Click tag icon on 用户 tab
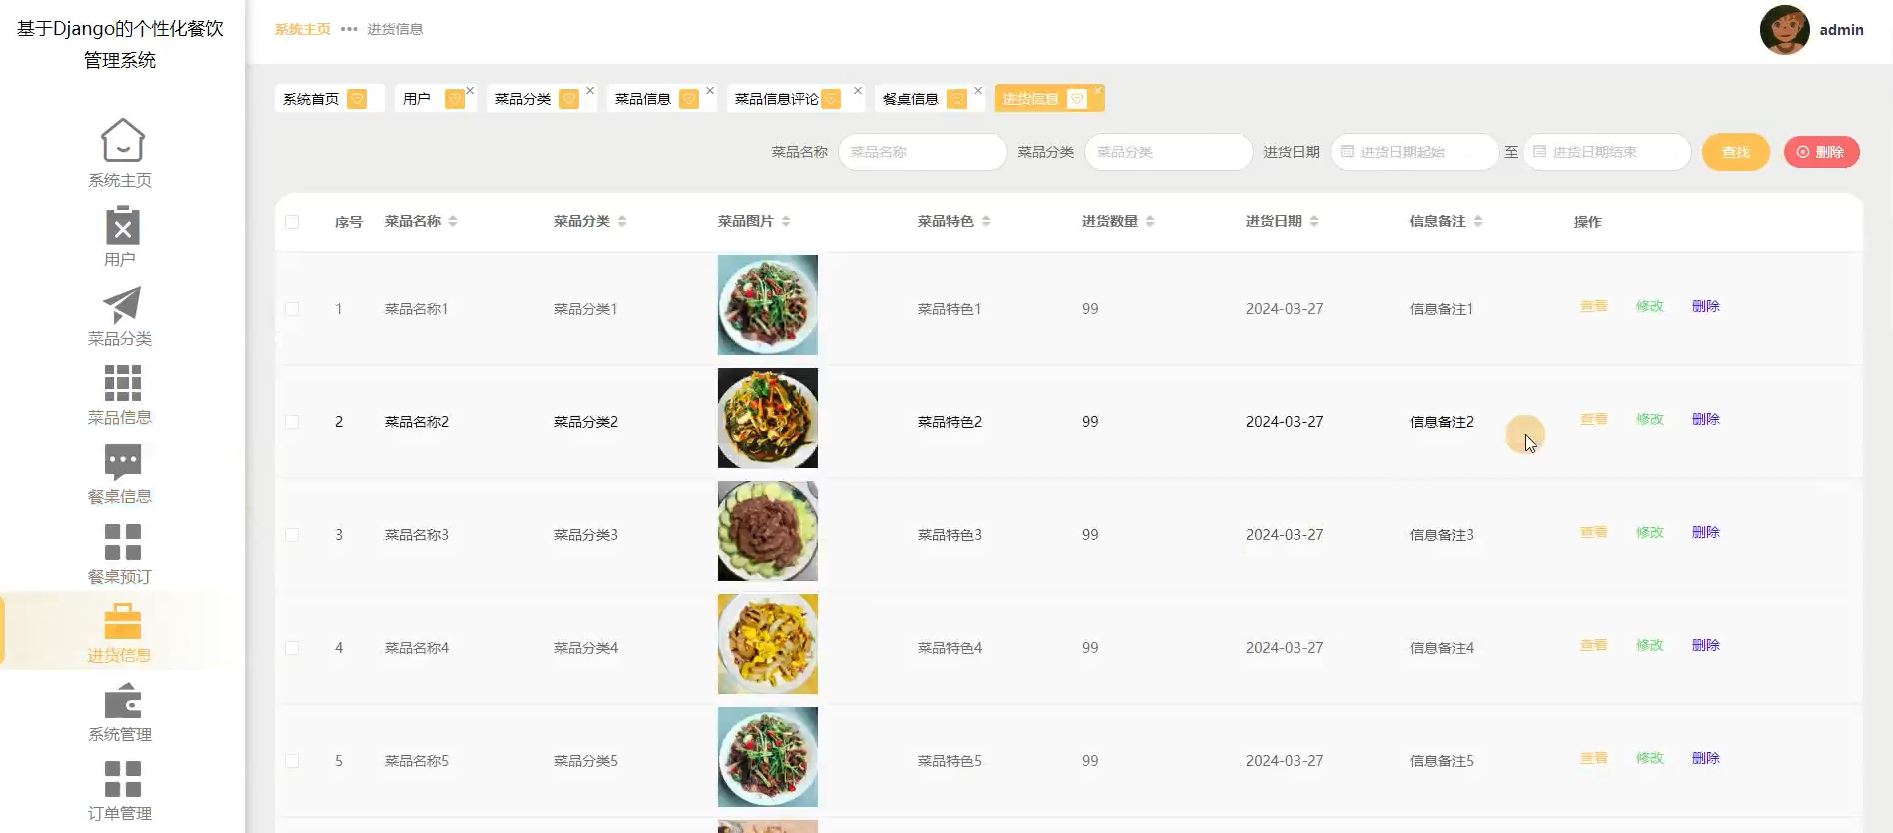Screen dimensions: 1893x833 (x=455, y=98)
